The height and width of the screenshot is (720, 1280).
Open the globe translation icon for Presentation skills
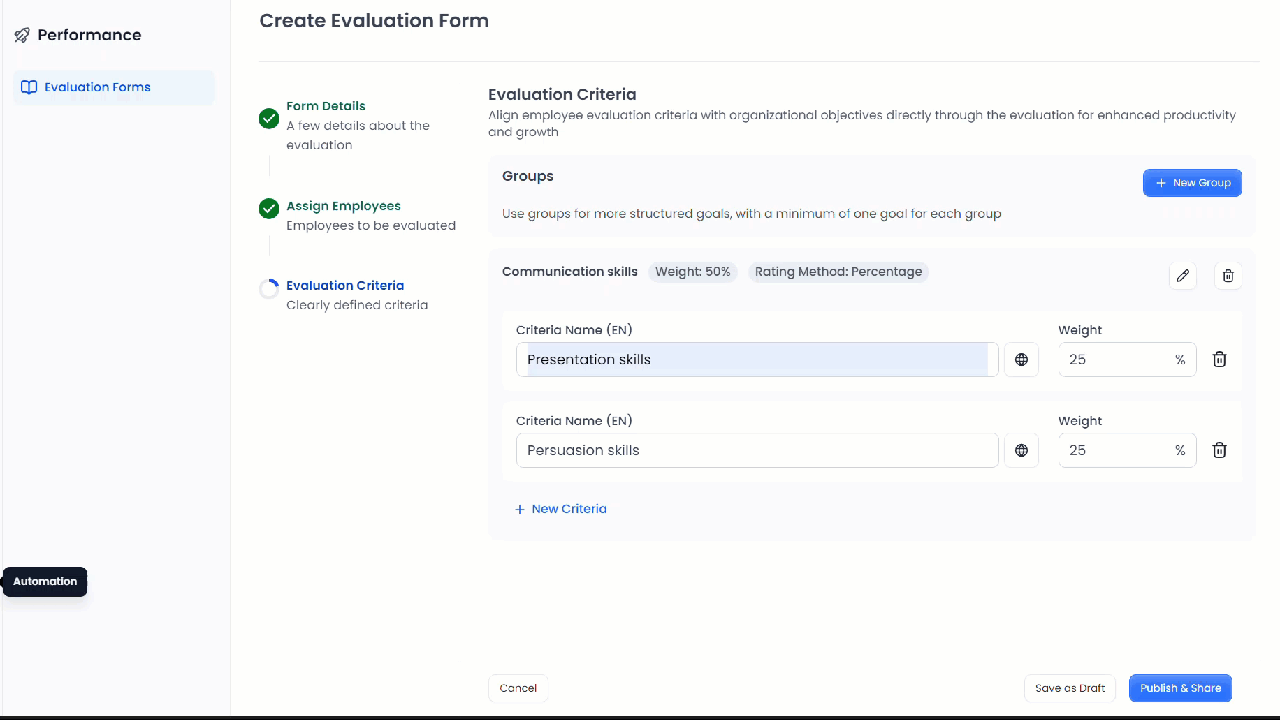tap(1021, 359)
